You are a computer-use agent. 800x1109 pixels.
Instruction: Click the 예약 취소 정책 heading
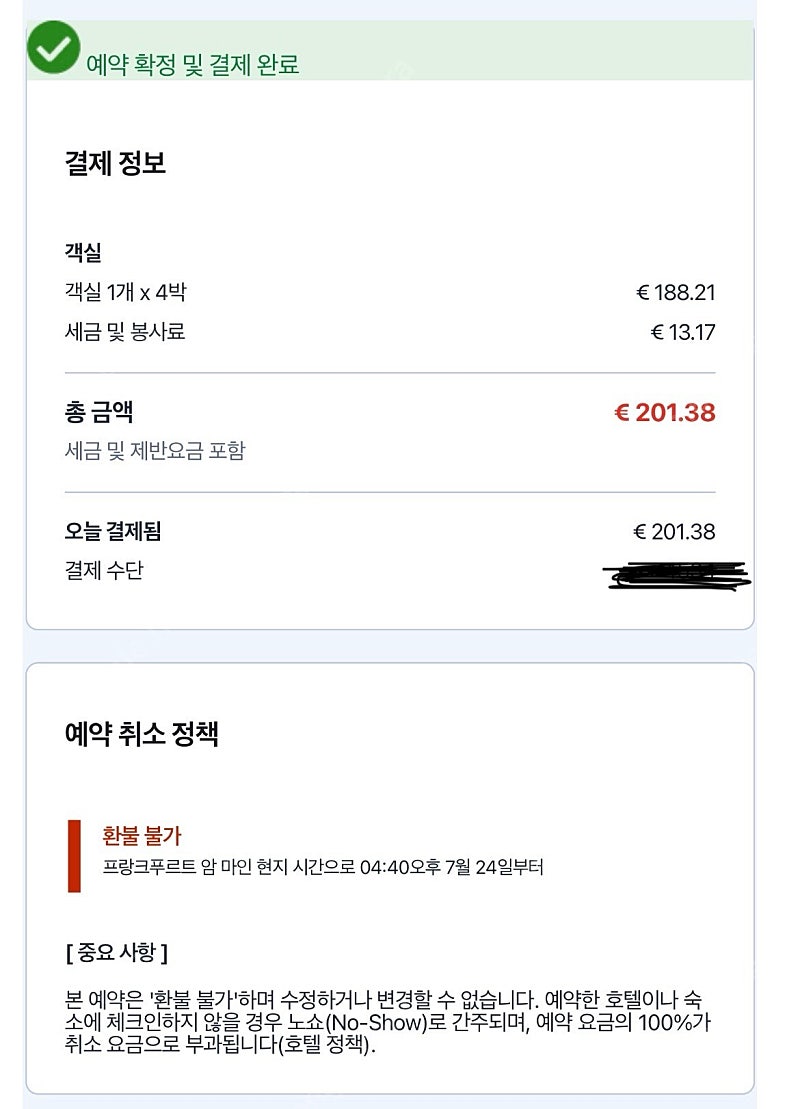pos(141,734)
